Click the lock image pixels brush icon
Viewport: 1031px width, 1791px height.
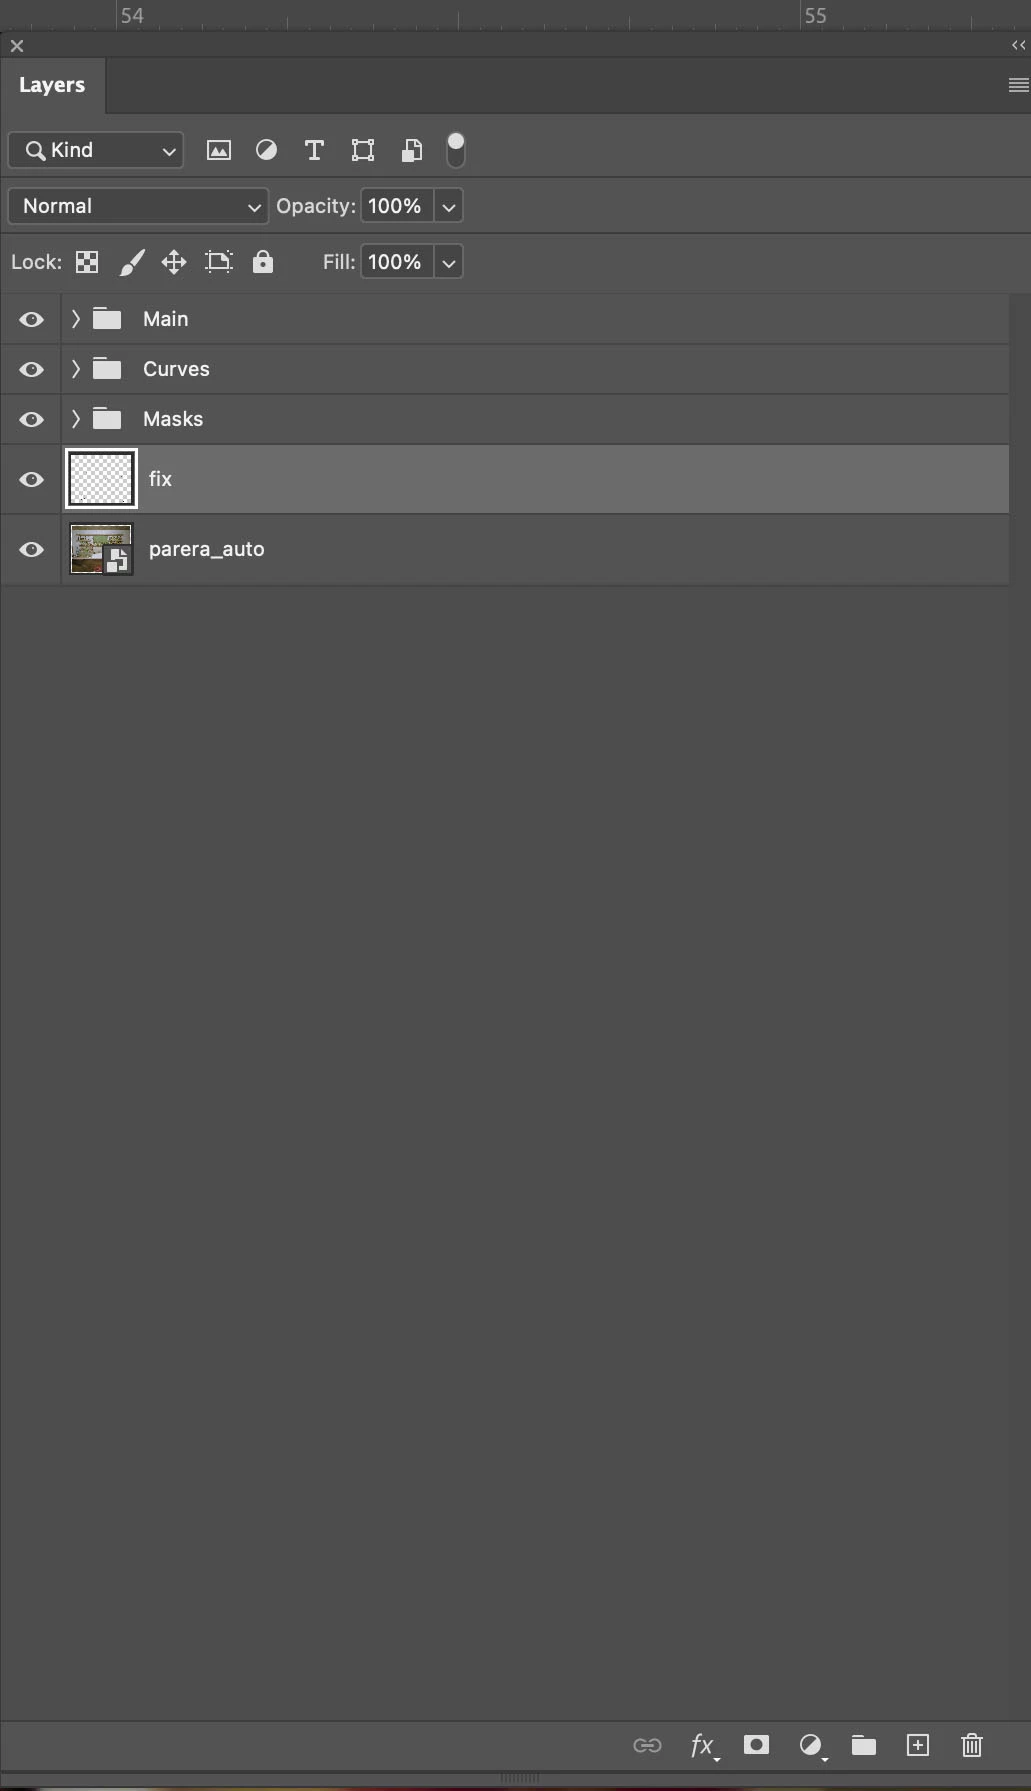(132, 262)
